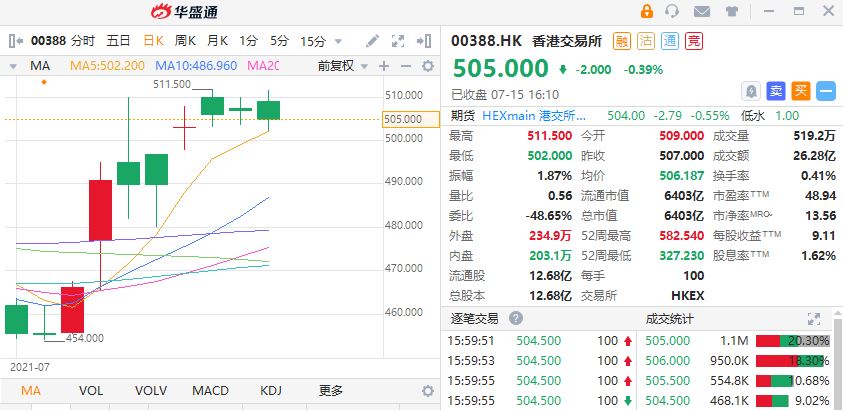The width and height of the screenshot is (843, 410).
Task: Select VOLV indicator tab
Action: click(151, 391)
